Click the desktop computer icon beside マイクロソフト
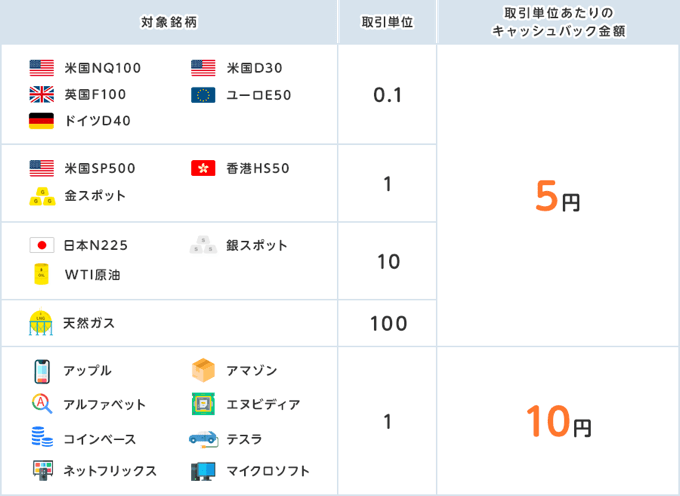 coord(203,471)
